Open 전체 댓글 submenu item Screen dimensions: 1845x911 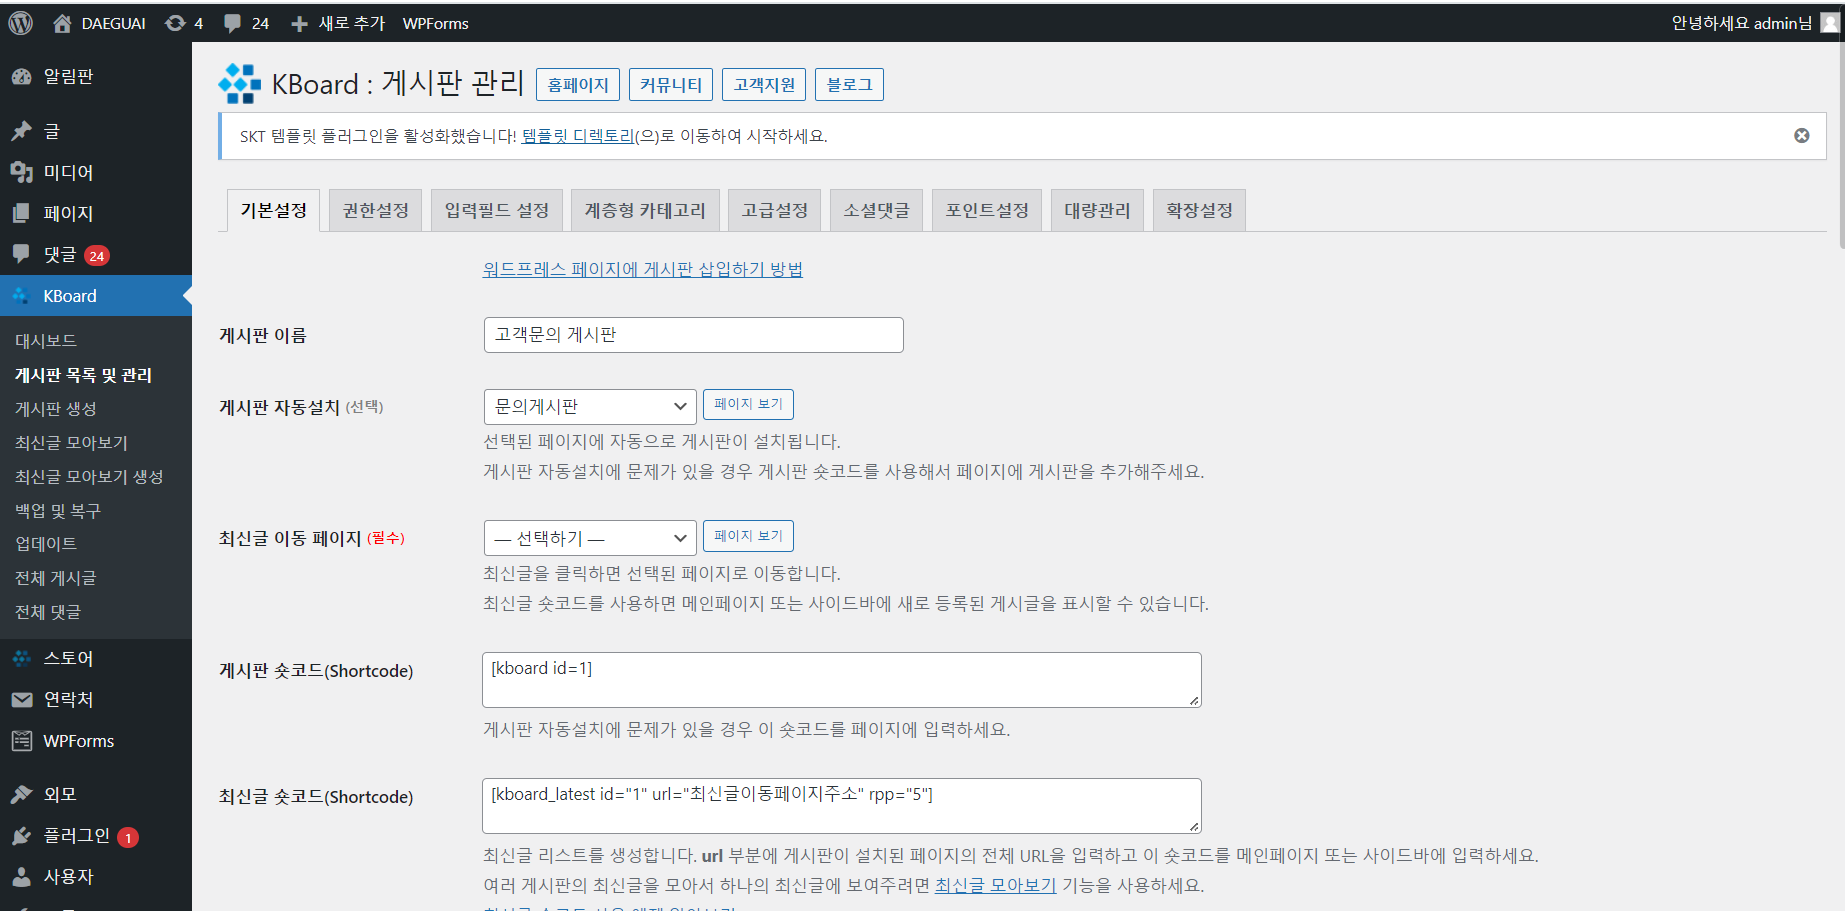[48, 612]
